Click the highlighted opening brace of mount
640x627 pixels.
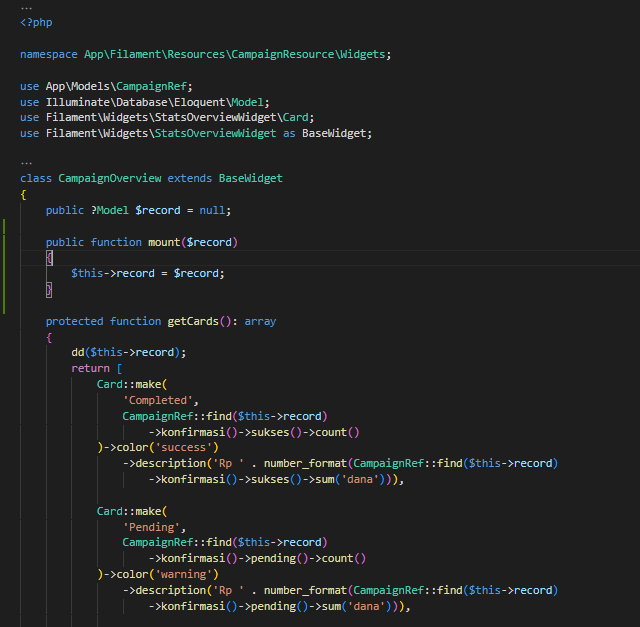tap(49, 258)
